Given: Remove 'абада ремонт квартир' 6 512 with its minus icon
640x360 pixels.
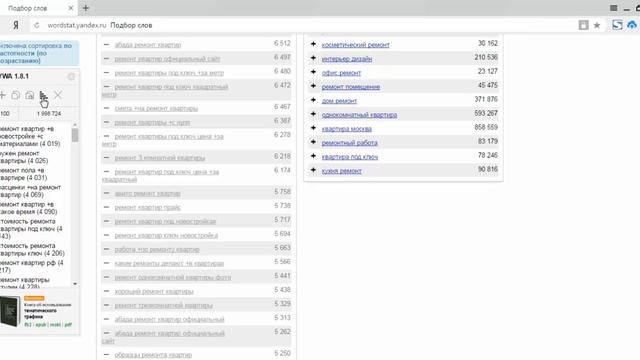Looking at the screenshot, I should click(x=107, y=44).
